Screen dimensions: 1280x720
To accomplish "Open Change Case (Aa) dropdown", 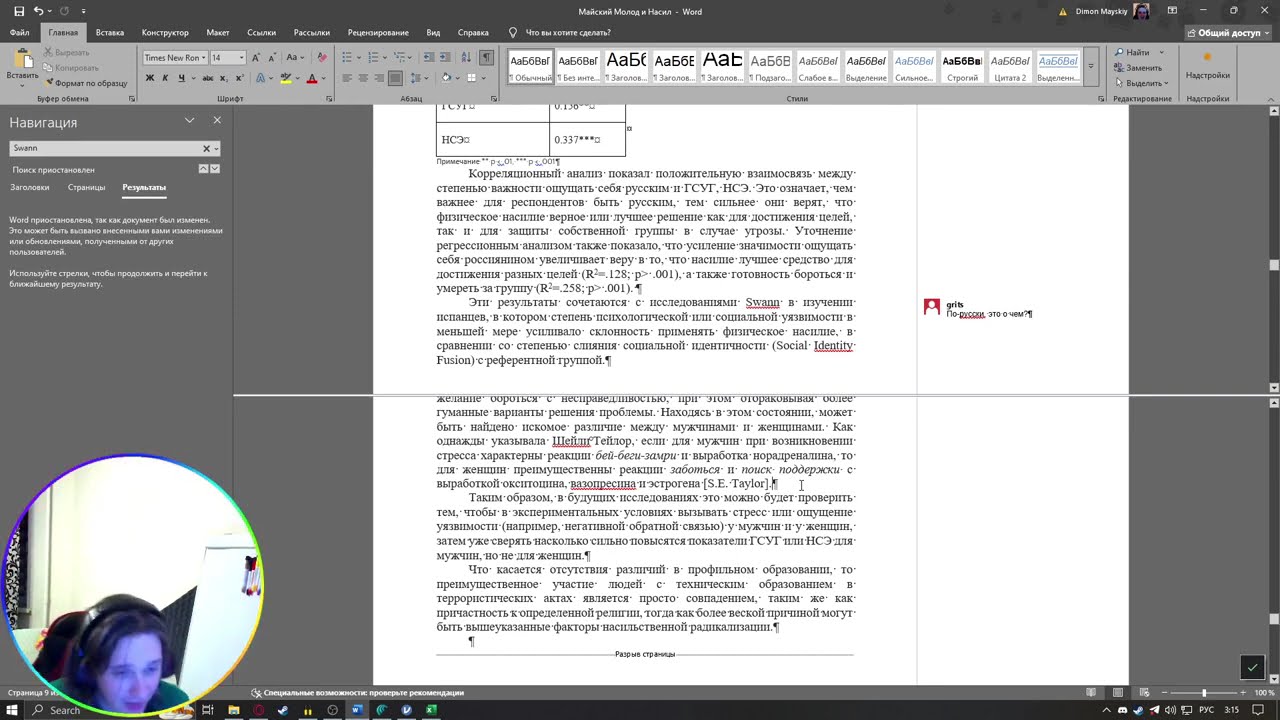I will [x=298, y=58].
